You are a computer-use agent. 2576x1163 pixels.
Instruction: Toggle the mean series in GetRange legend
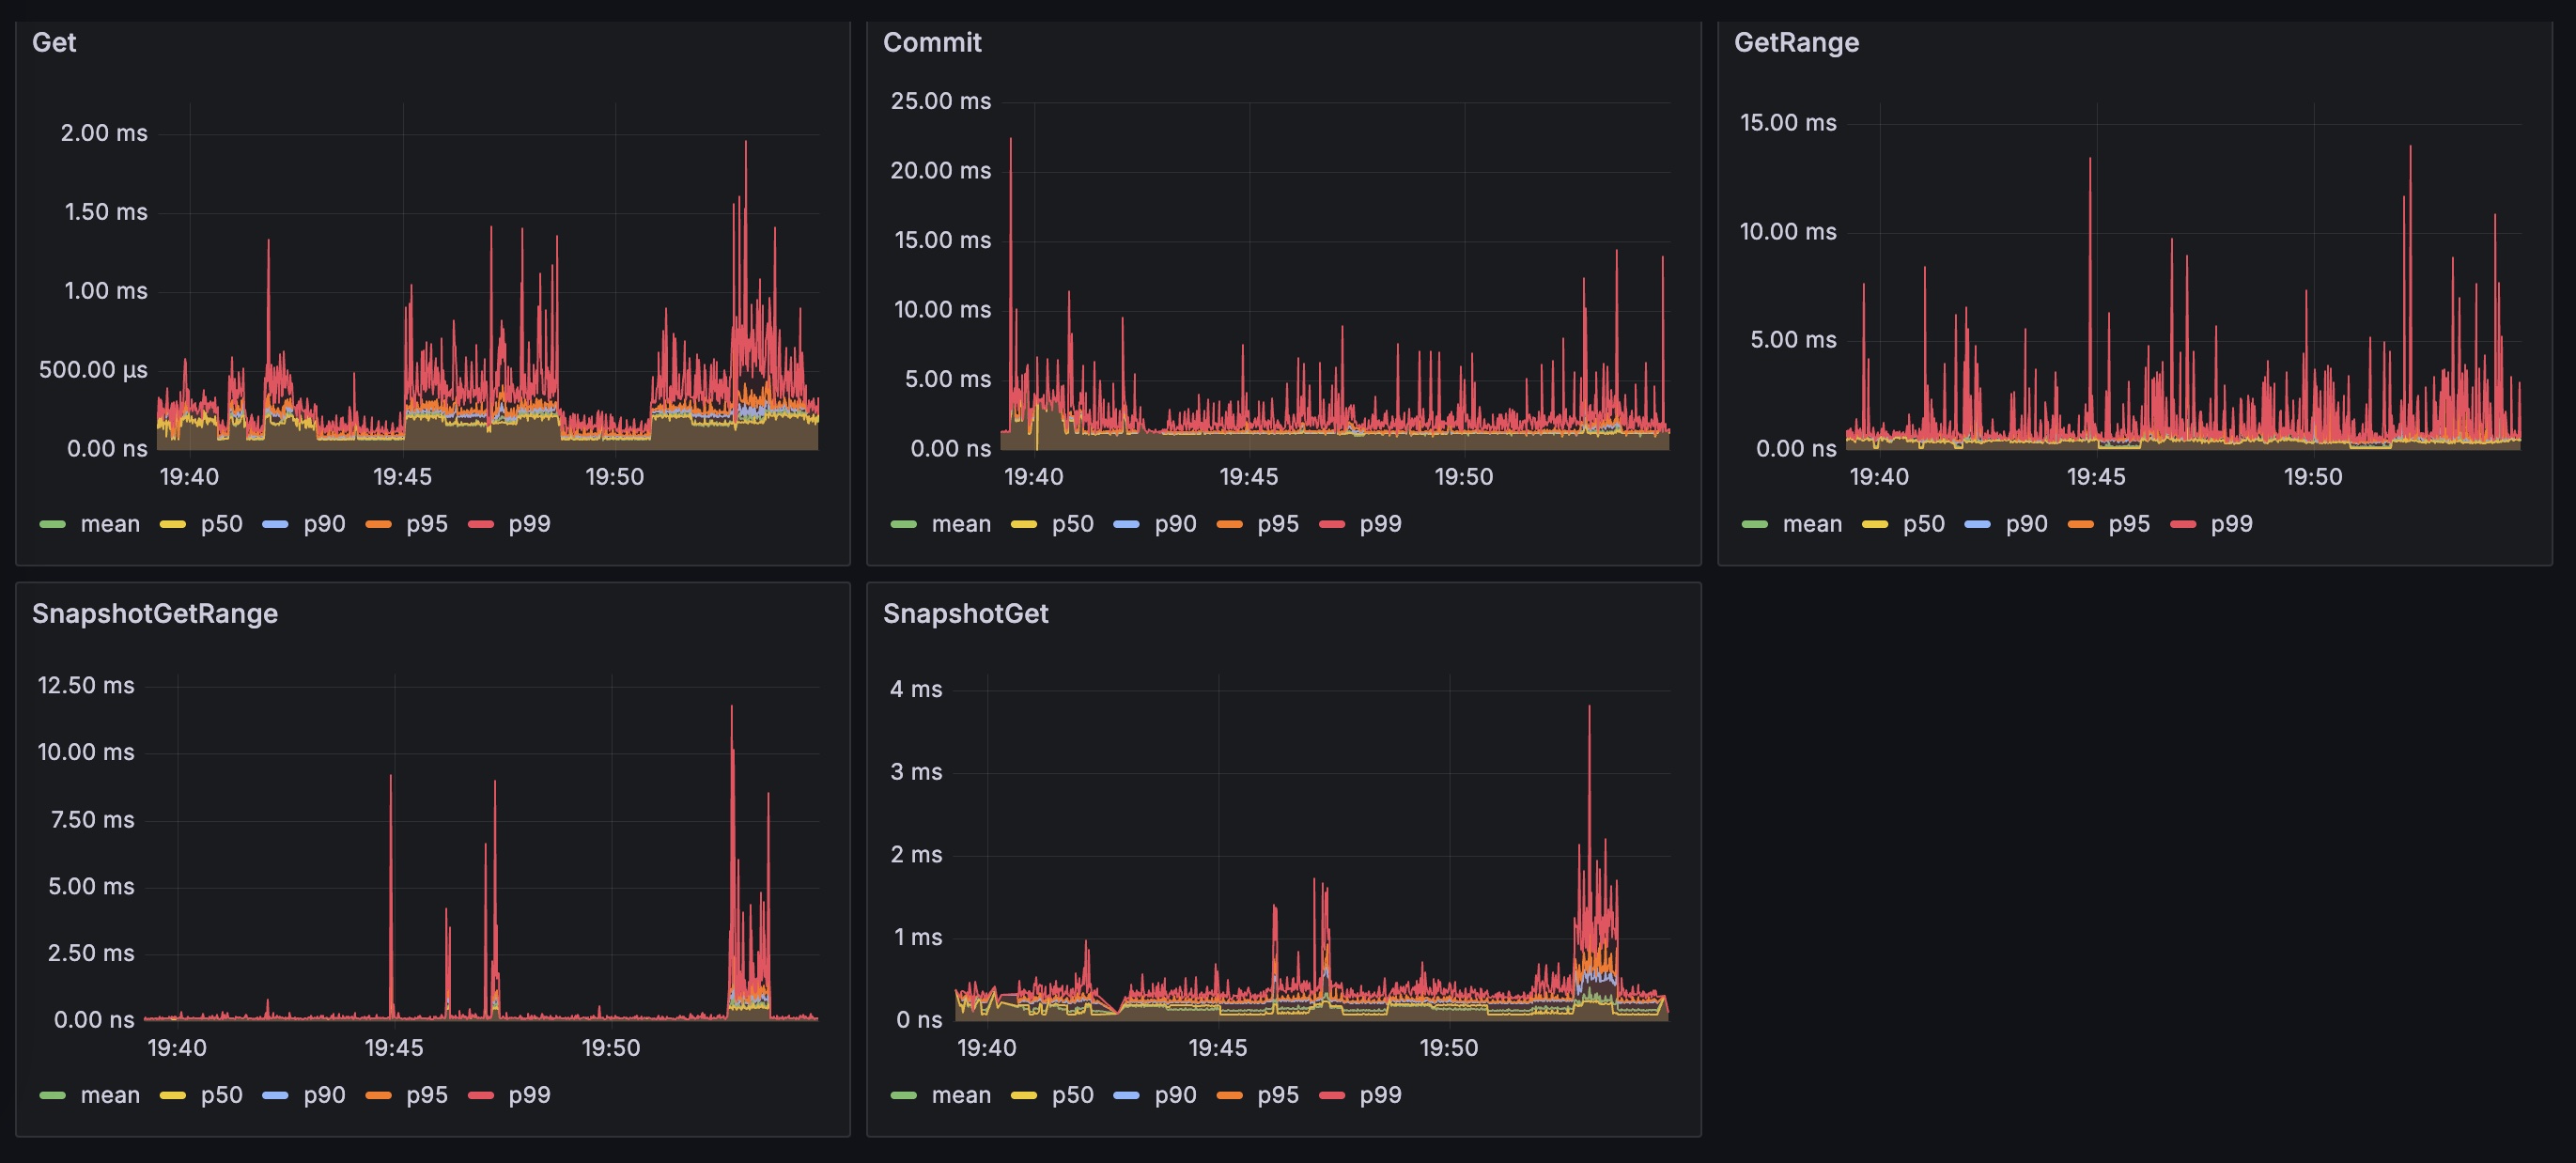(x=1812, y=524)
